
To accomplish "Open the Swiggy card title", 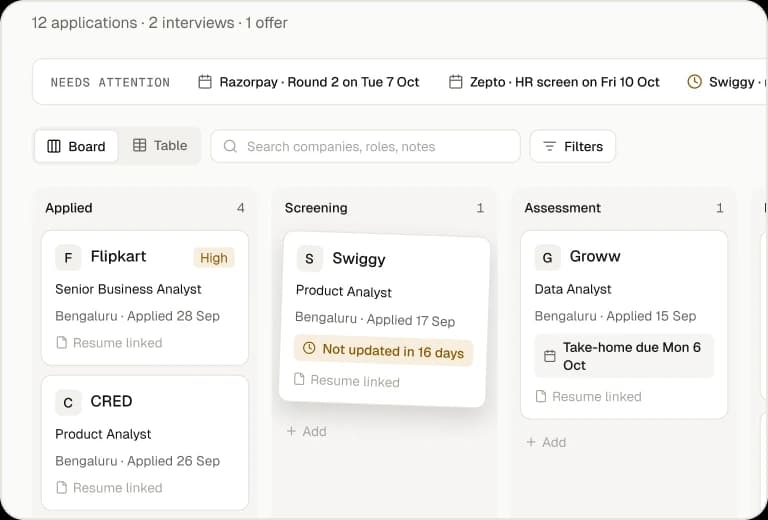I will [x=359, y=259].
